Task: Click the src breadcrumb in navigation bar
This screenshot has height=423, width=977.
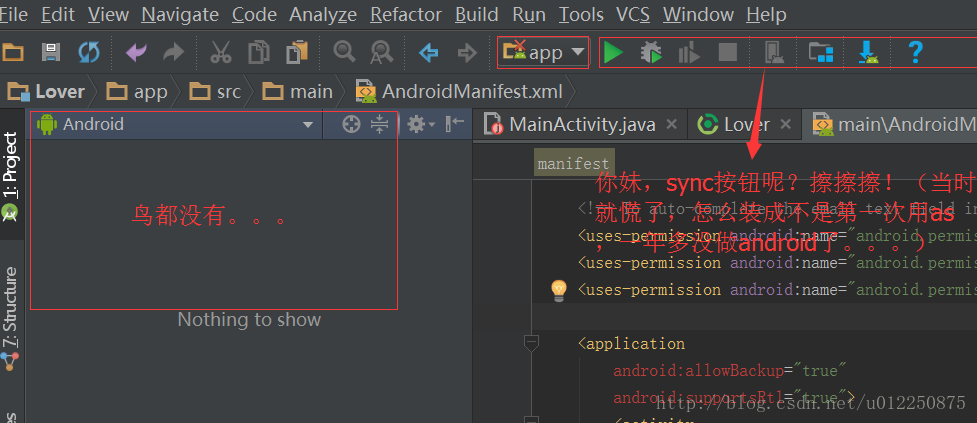Action: point(228,91)
